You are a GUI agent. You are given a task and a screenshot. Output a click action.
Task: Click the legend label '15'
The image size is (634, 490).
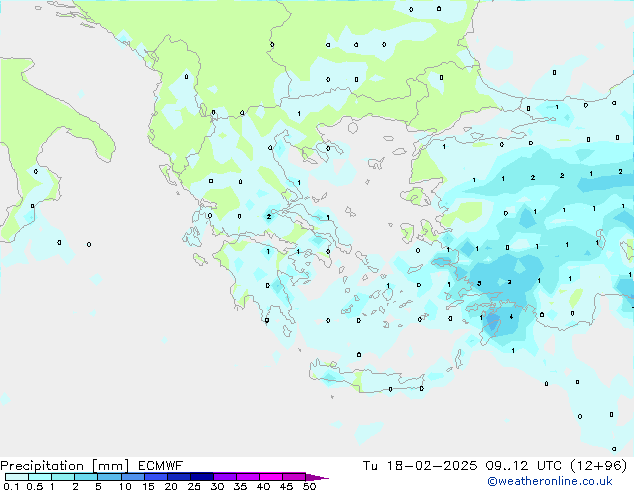(148, 486)
